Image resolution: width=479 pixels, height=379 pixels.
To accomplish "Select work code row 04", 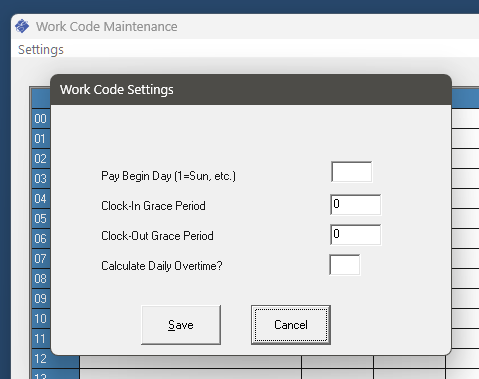I will (41, 199).
